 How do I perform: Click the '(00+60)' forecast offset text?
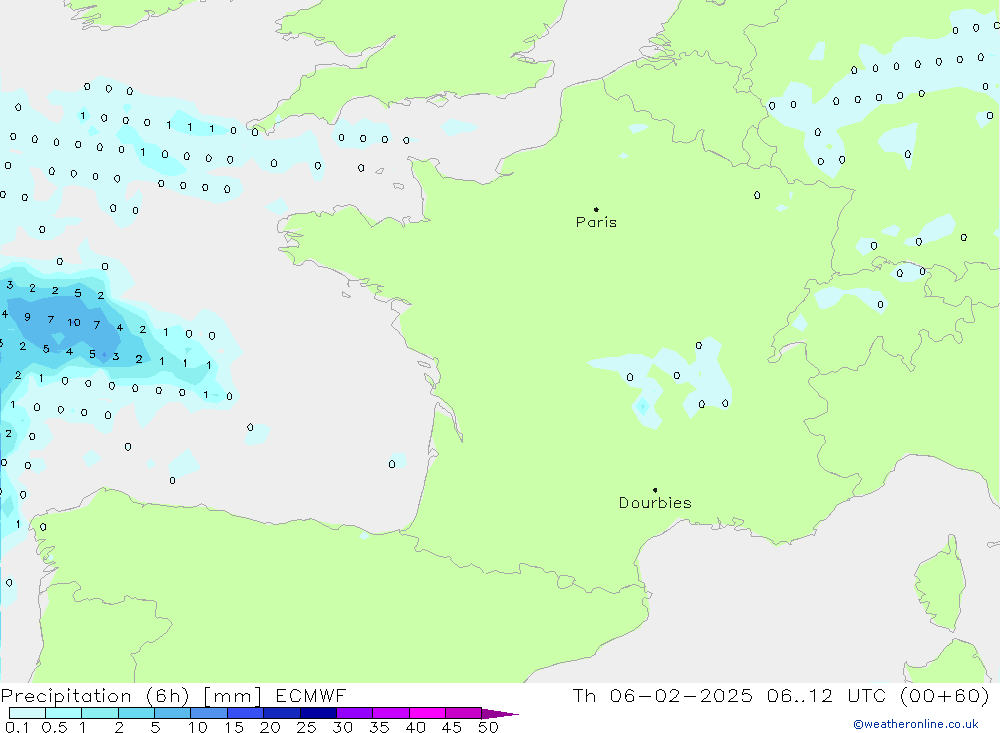click(x=945, y=695)
